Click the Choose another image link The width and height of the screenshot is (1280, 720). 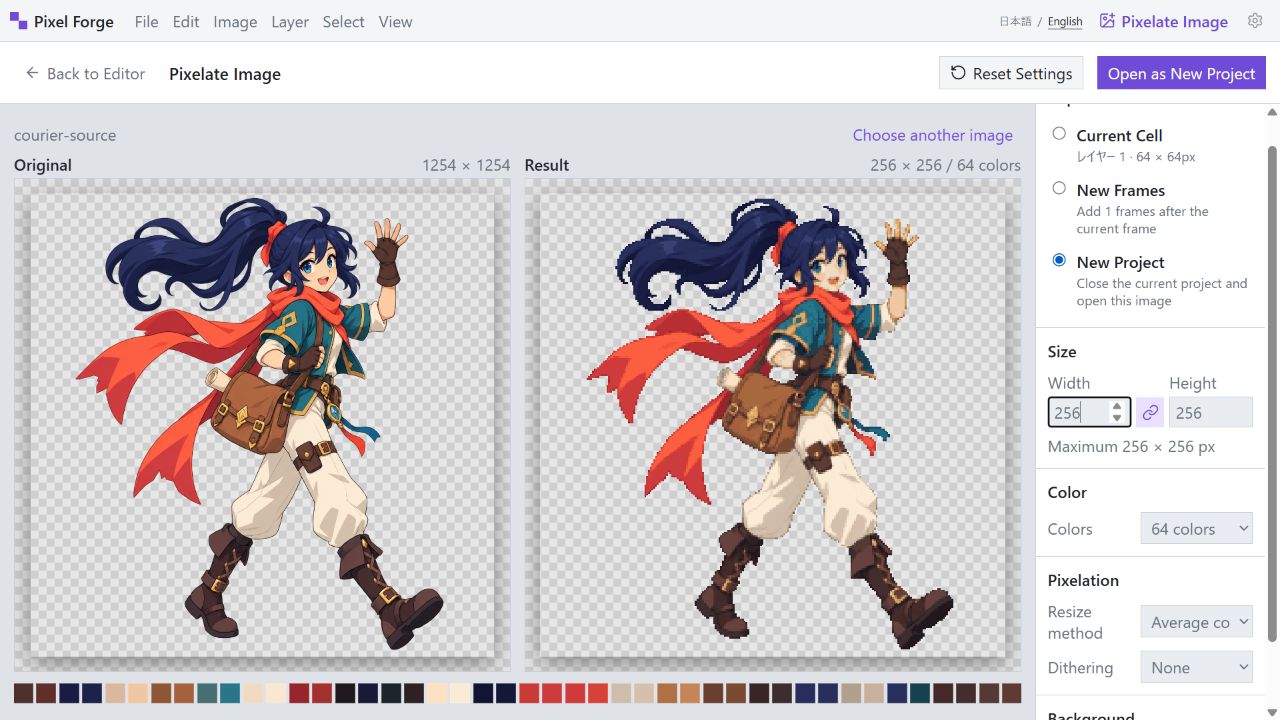[x=932, y=135]
